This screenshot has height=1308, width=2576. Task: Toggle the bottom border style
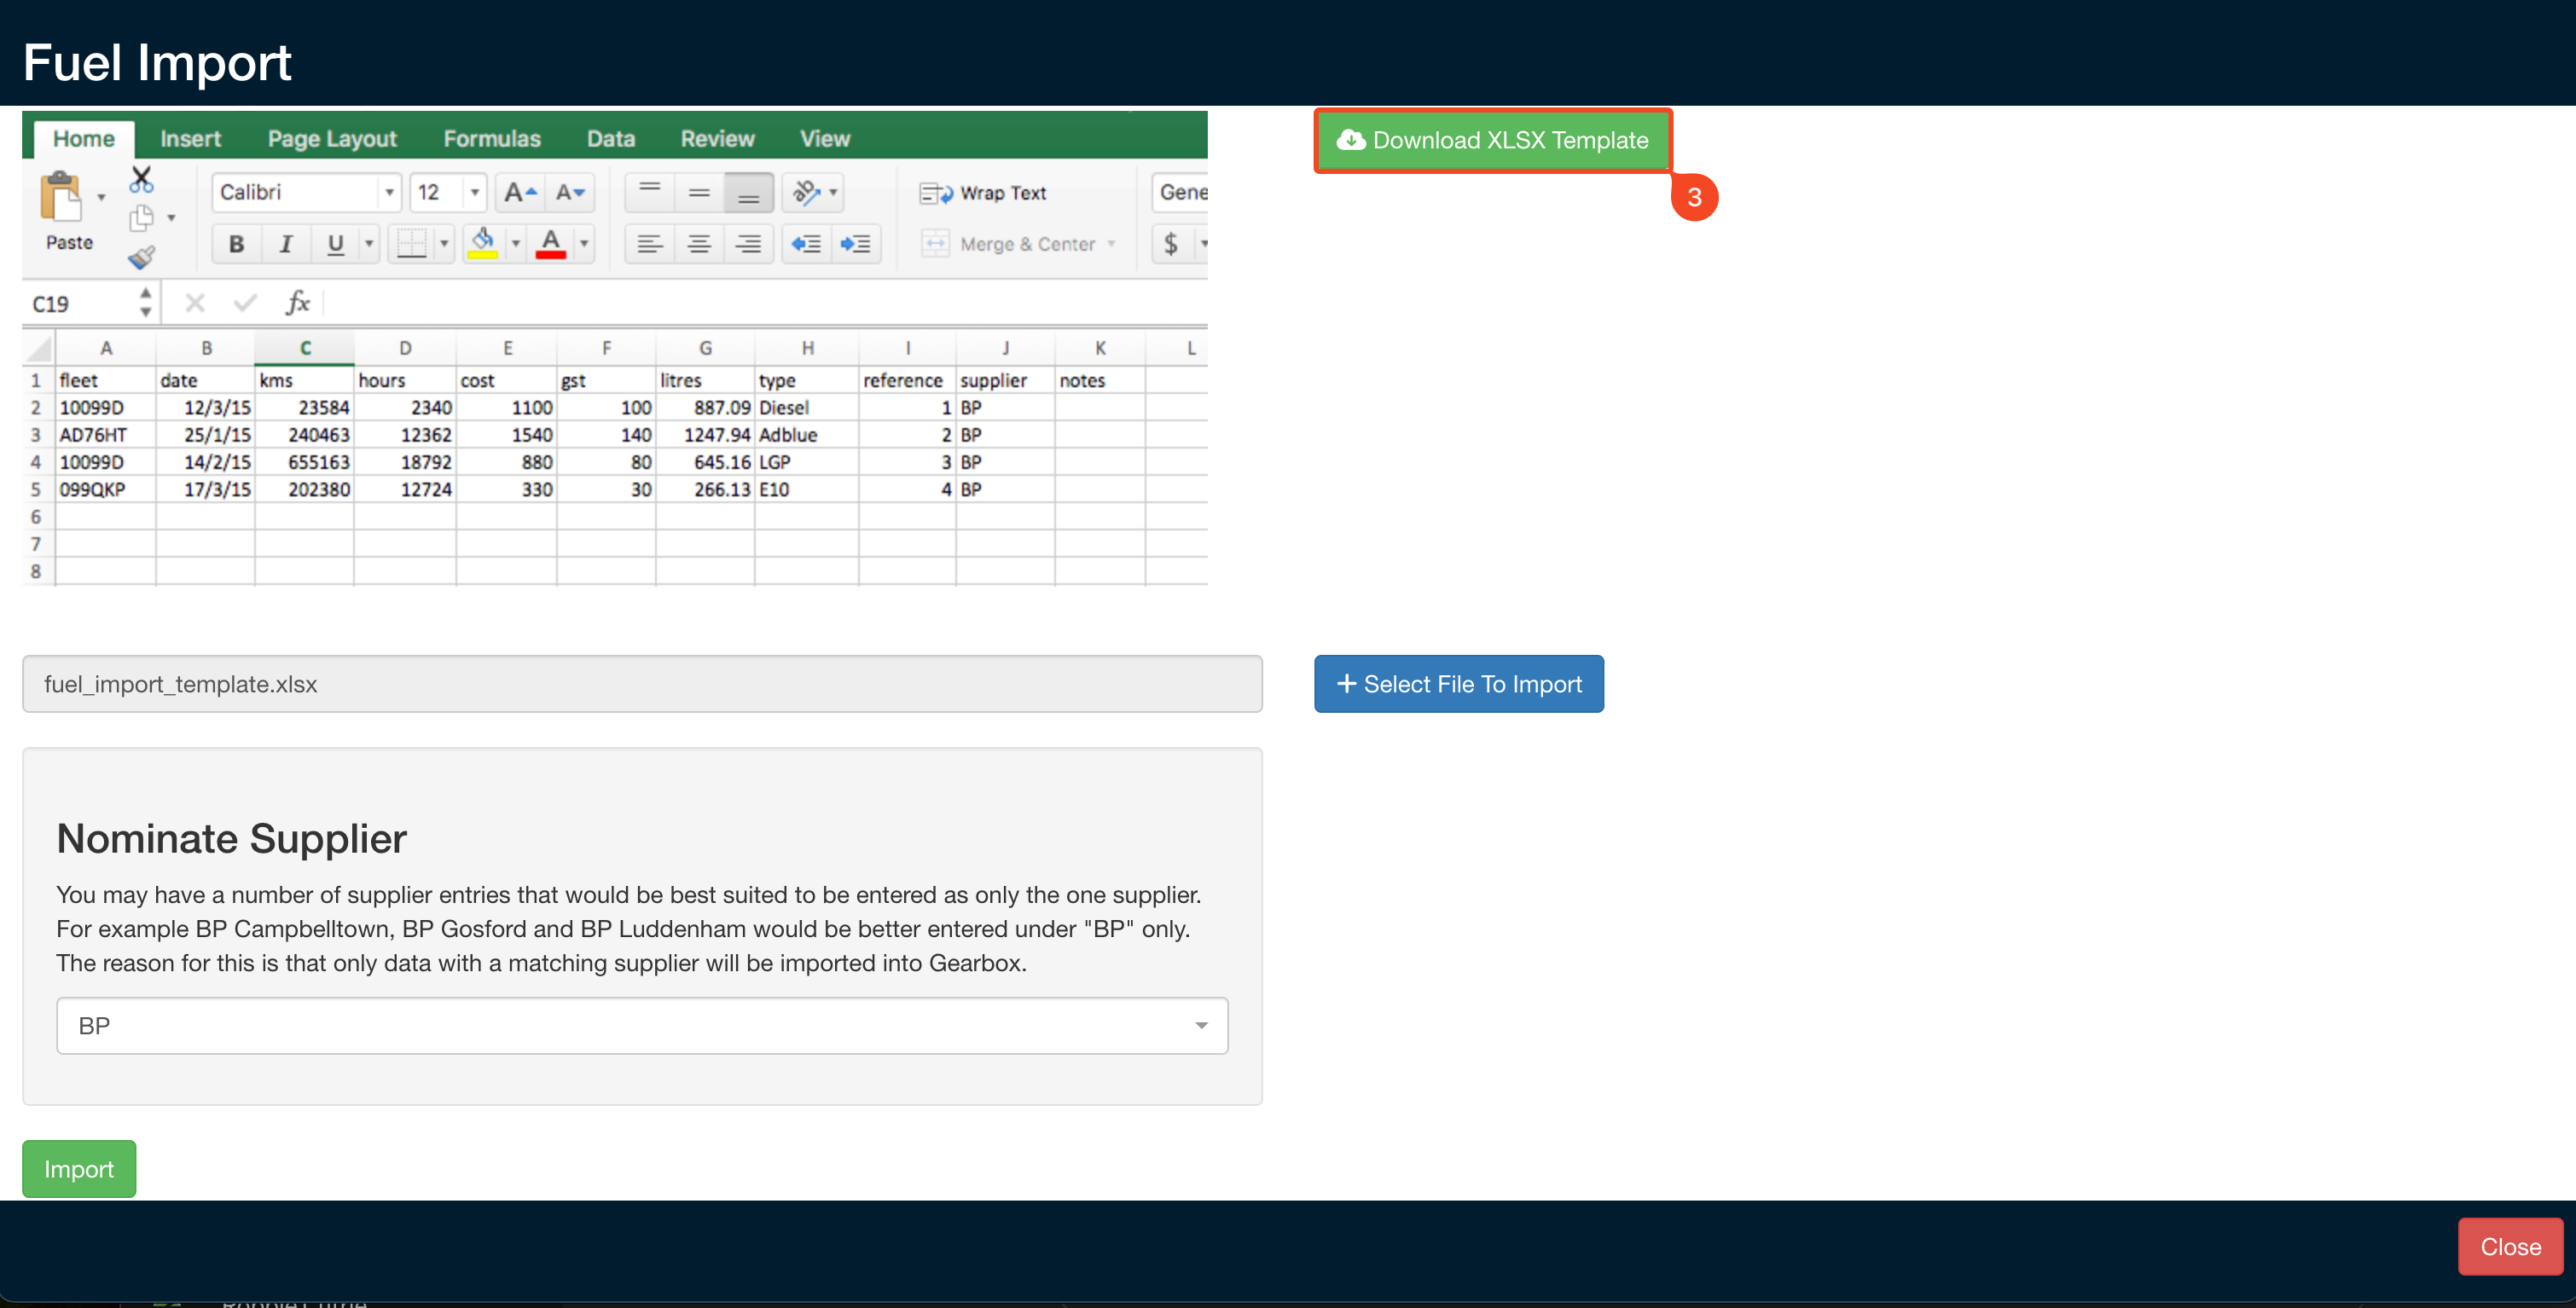[x=413, y=243]
